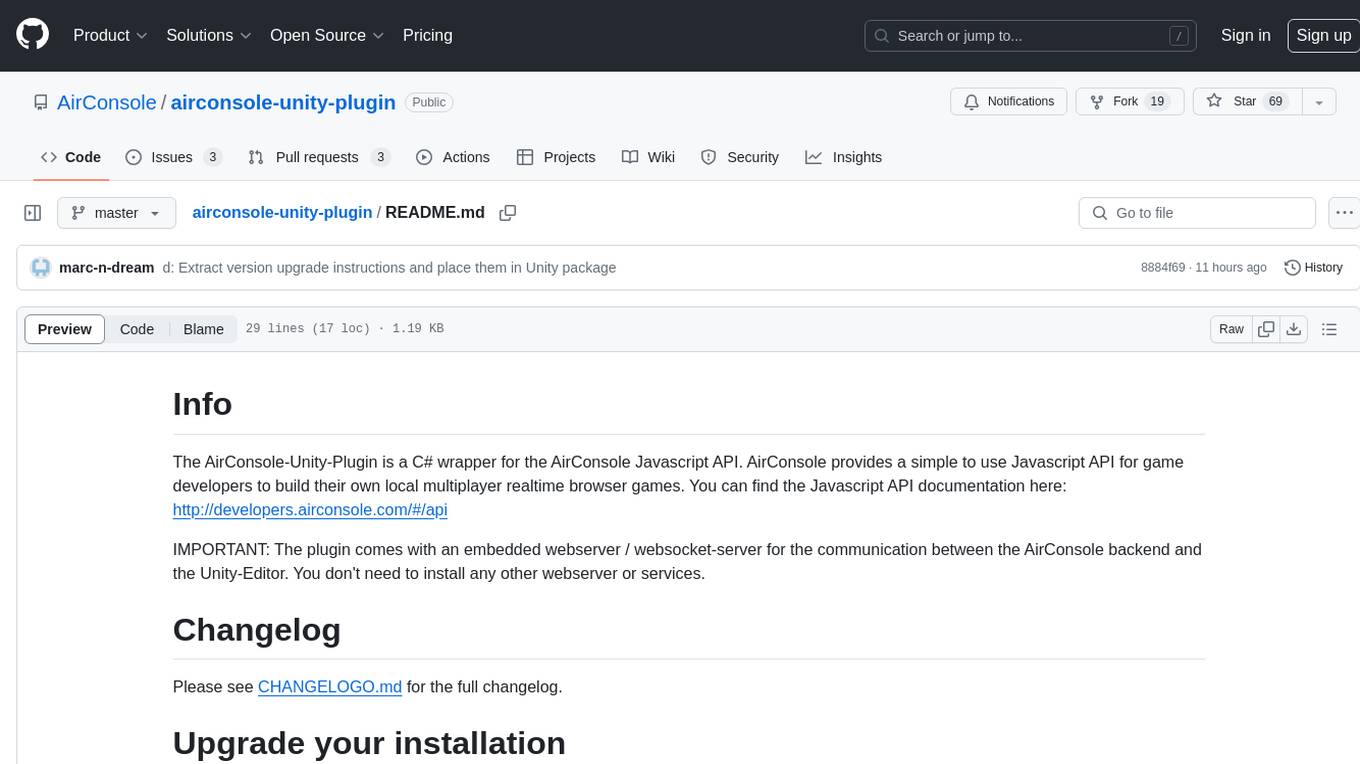Open the GitHub homepage logo

[x=32, y=35]
